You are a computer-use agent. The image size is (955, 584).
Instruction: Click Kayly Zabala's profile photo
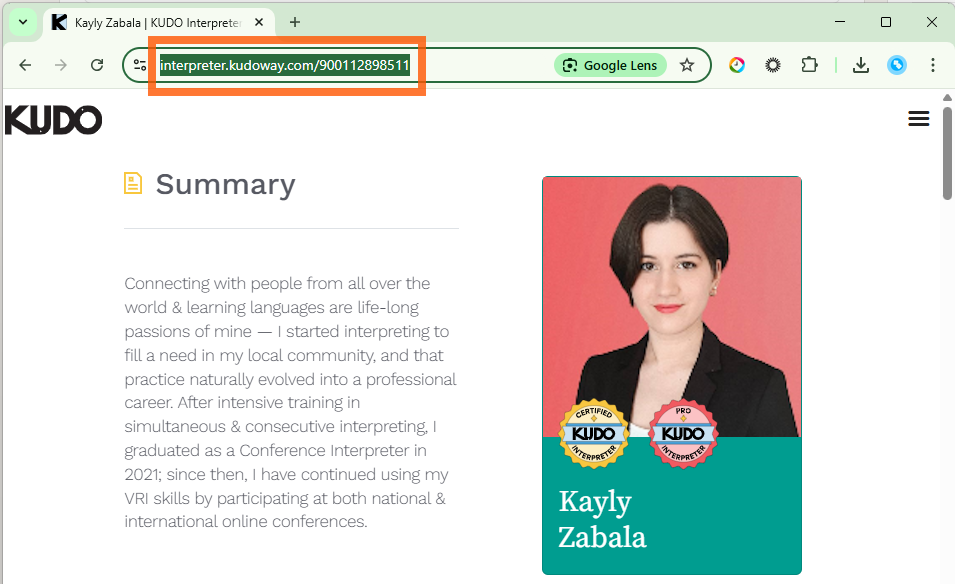coord(672,306)
